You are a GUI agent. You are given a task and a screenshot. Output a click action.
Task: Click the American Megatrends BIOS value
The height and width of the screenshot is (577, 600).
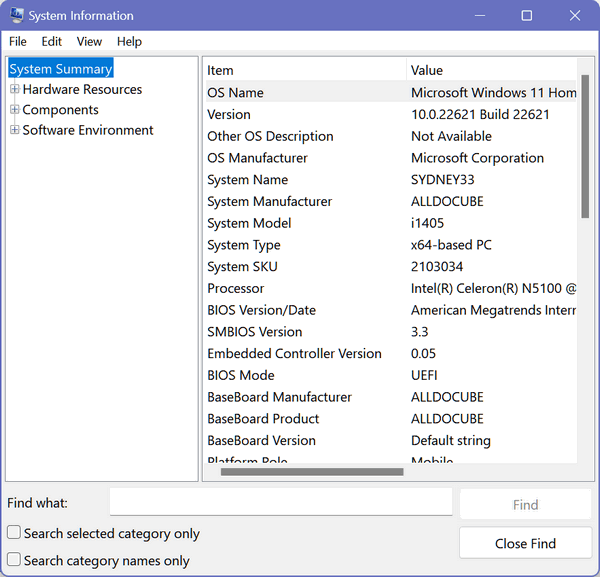tap(493, 310)
